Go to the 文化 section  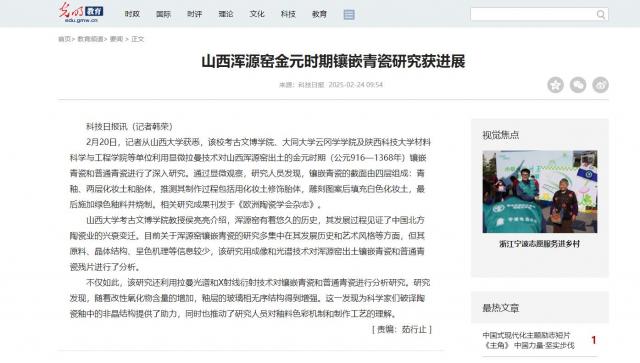pyautogui.click(x=257, y=14)
